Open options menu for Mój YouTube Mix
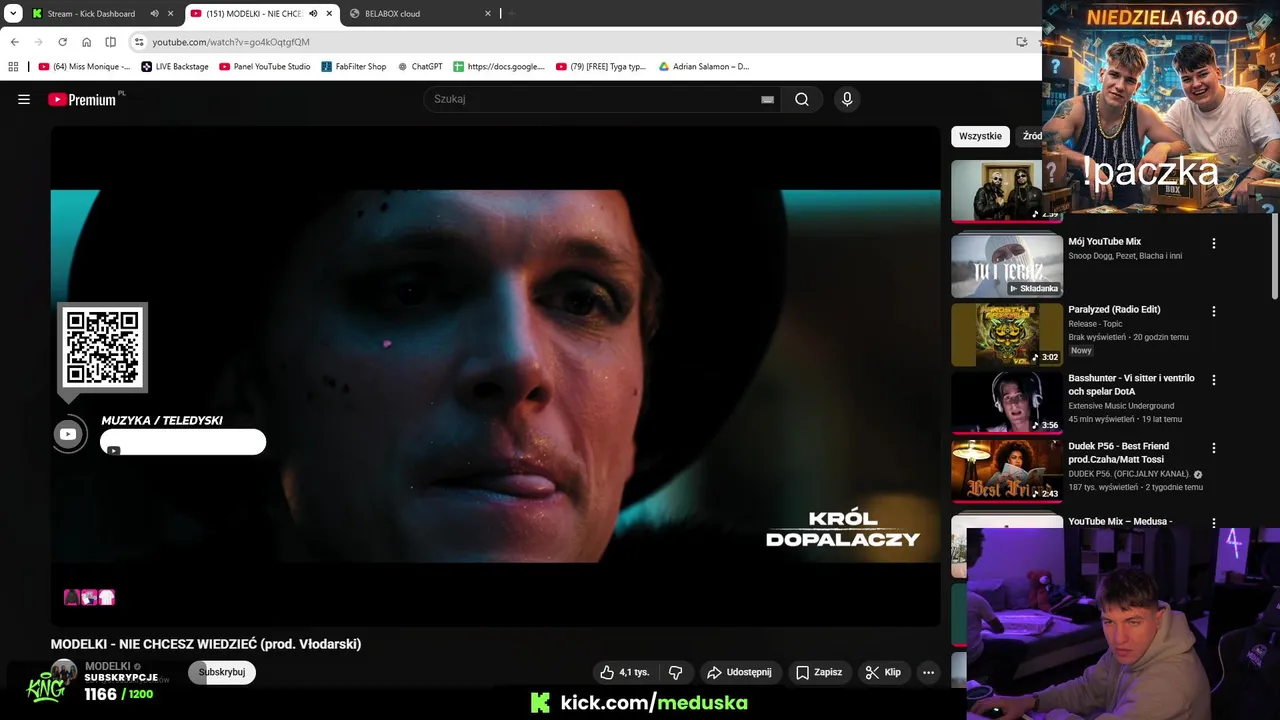Viewport: 1280px width, 720px height. [1214, 243]
